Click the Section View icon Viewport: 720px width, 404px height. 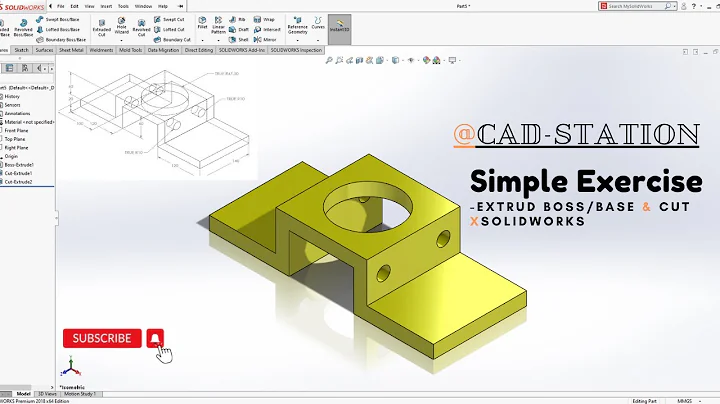(360, 60)
